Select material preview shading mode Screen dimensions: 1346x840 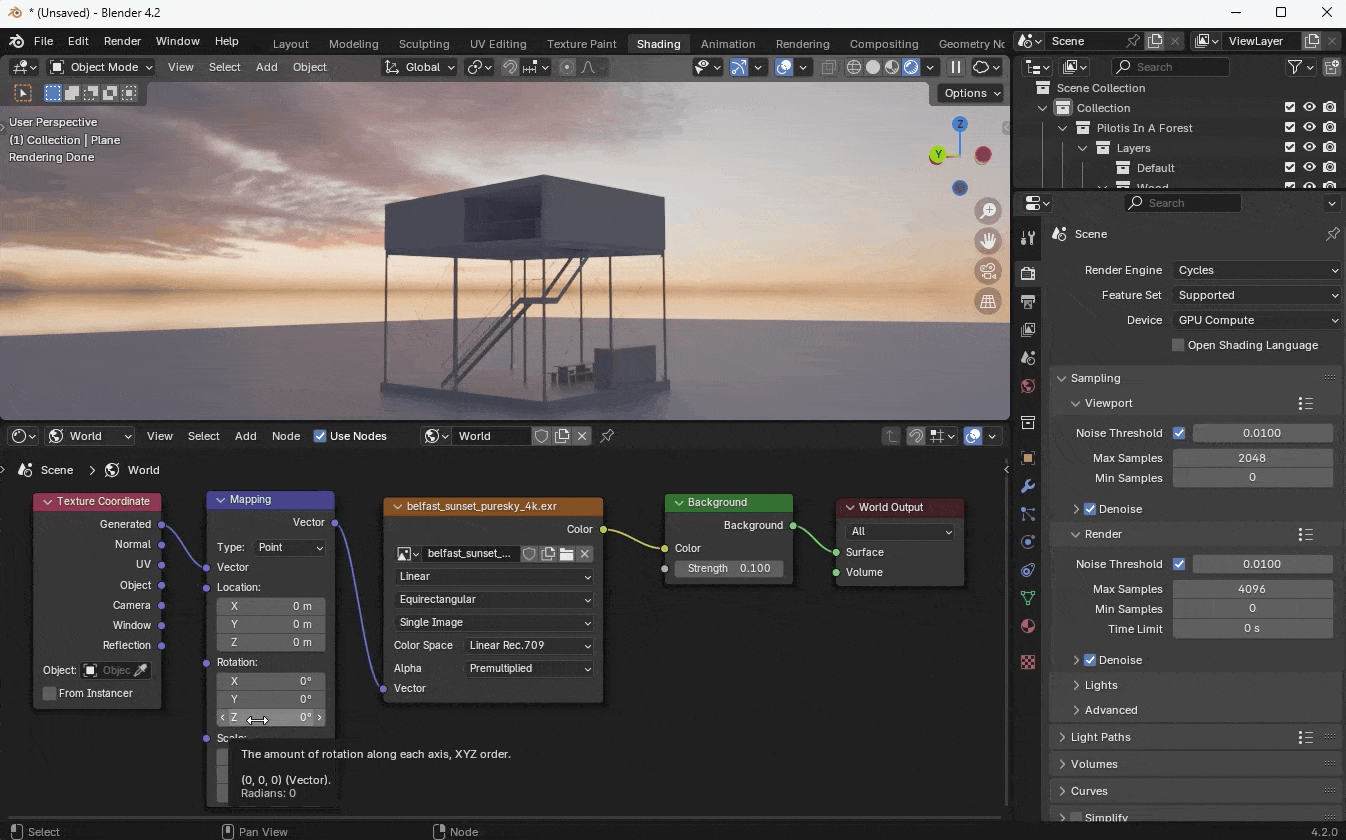892,67
